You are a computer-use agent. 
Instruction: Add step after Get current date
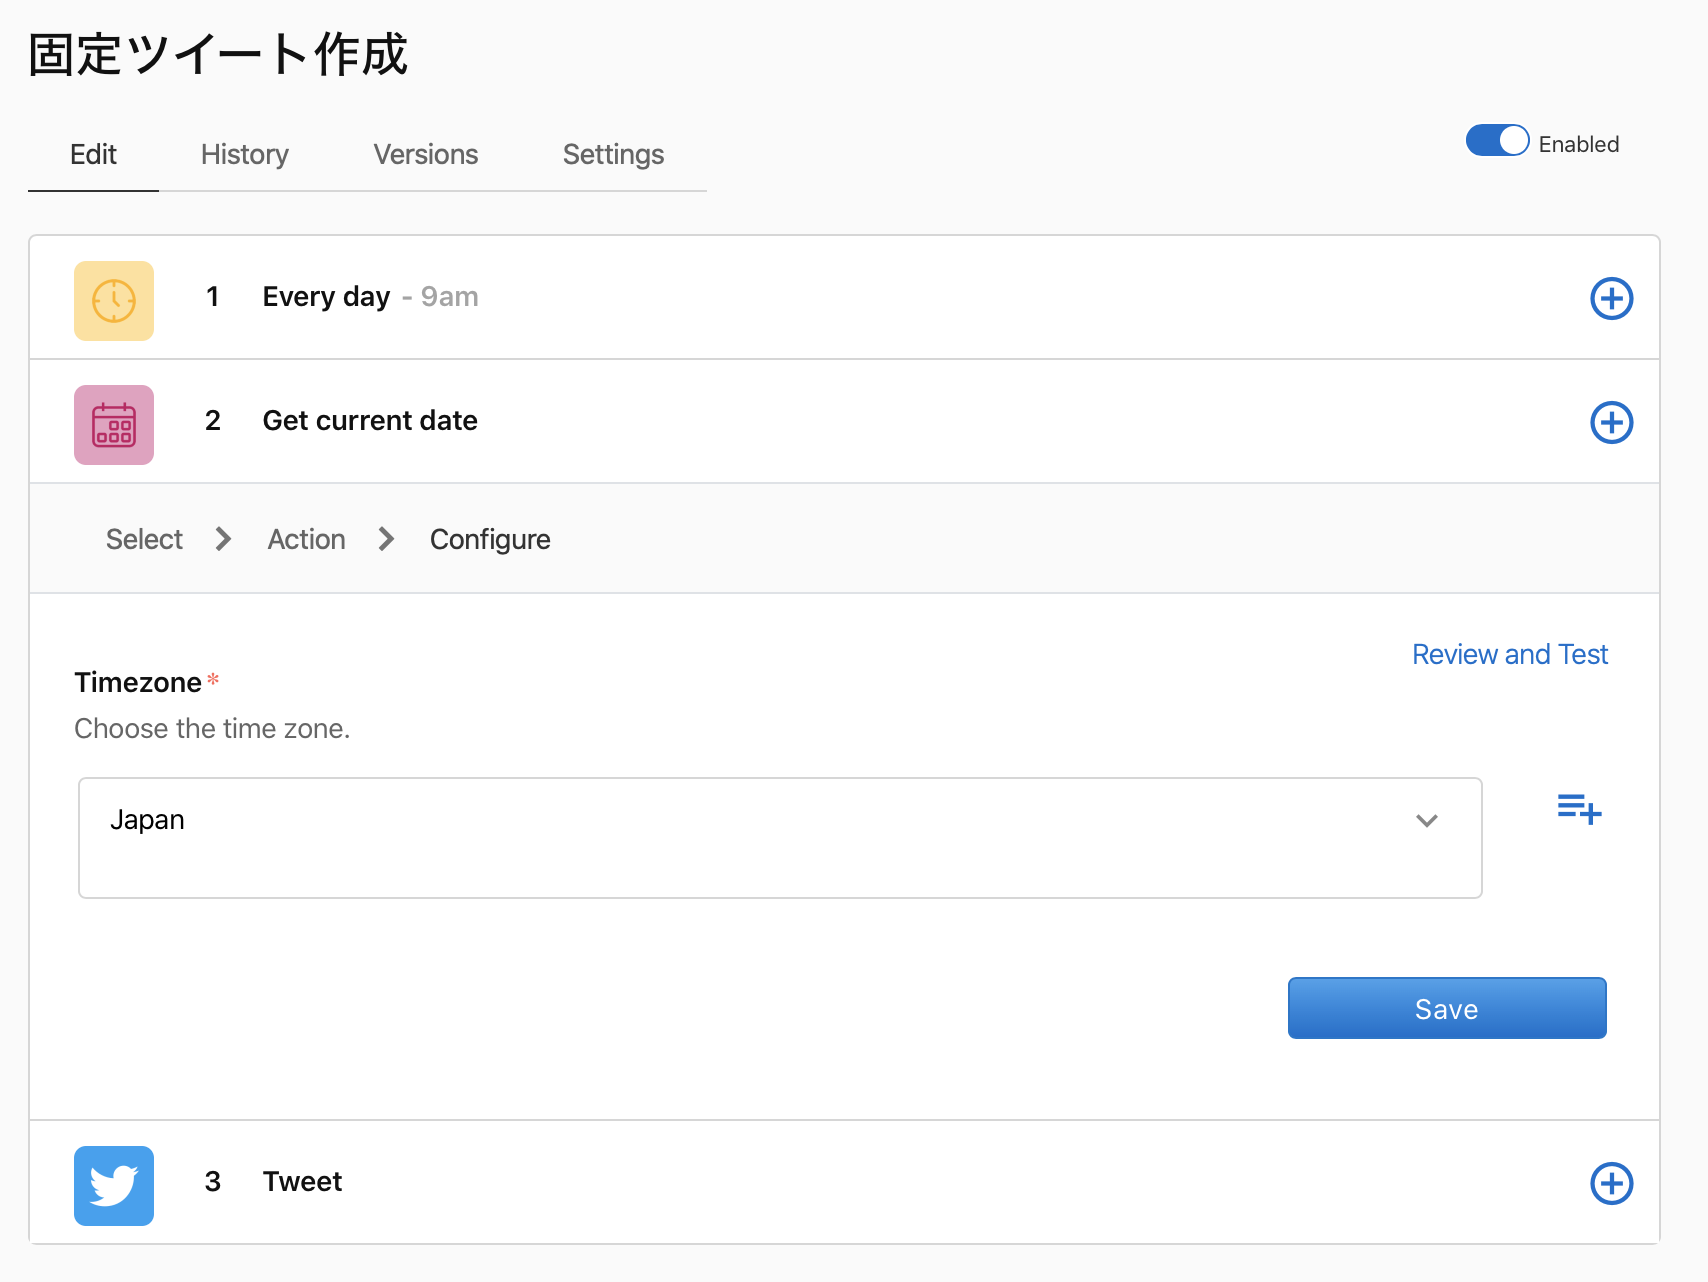click(x=1611, y=423)
